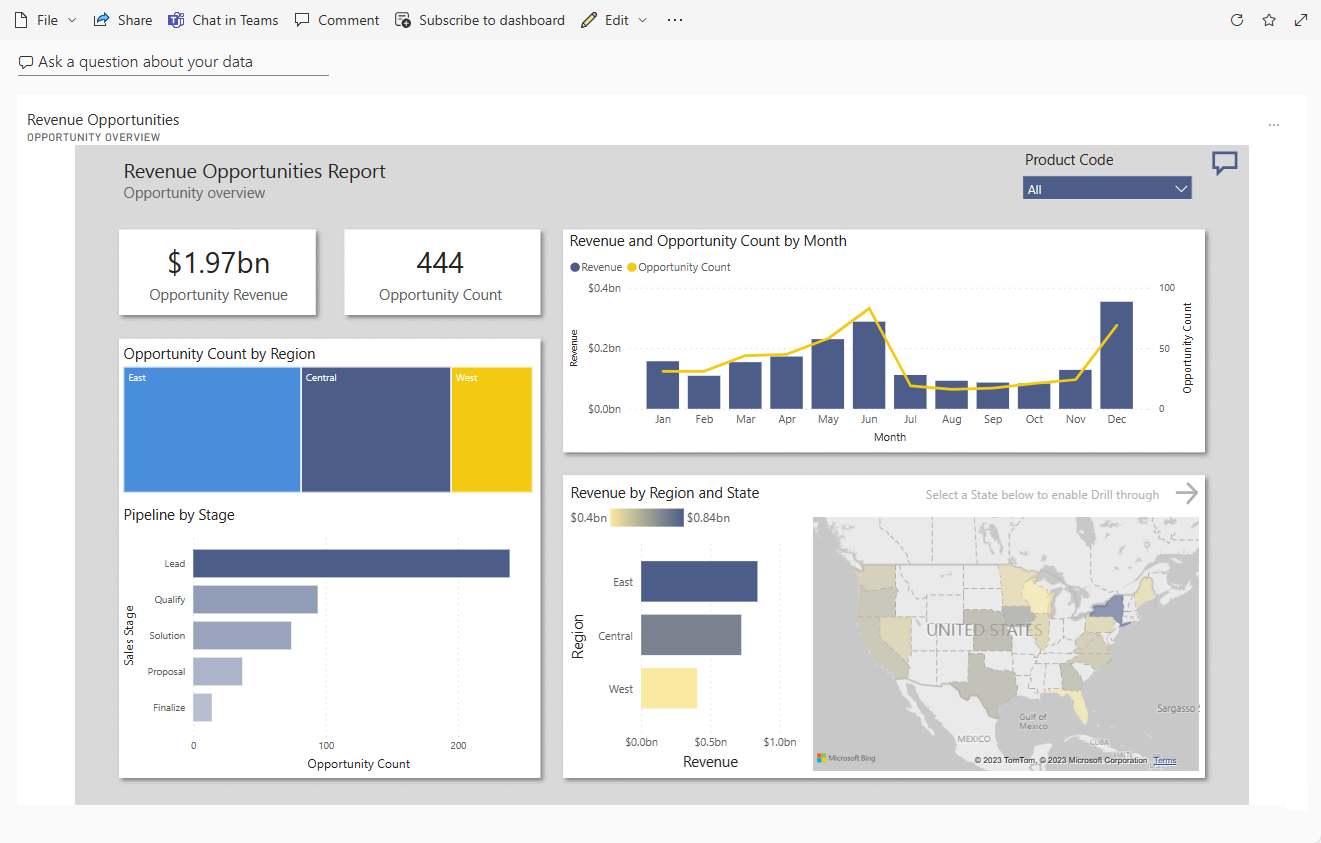Image resolution: width=1321 pixels, height=843 pixels.
Task: Toggle the Revenue legend item off
Action: tap(593, 267)
